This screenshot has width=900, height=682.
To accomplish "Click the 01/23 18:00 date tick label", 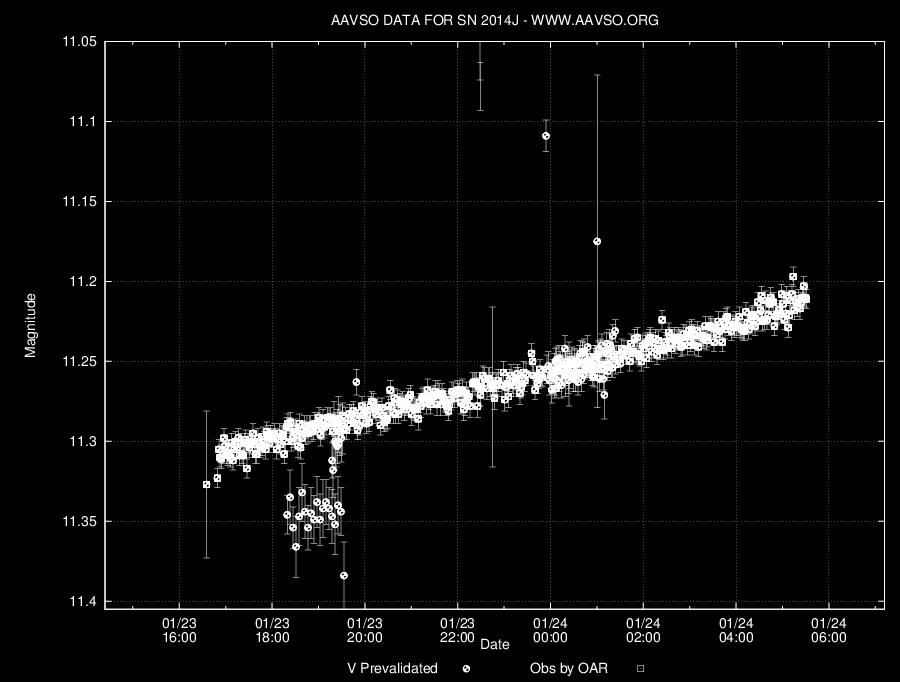I will pos(272,630).
